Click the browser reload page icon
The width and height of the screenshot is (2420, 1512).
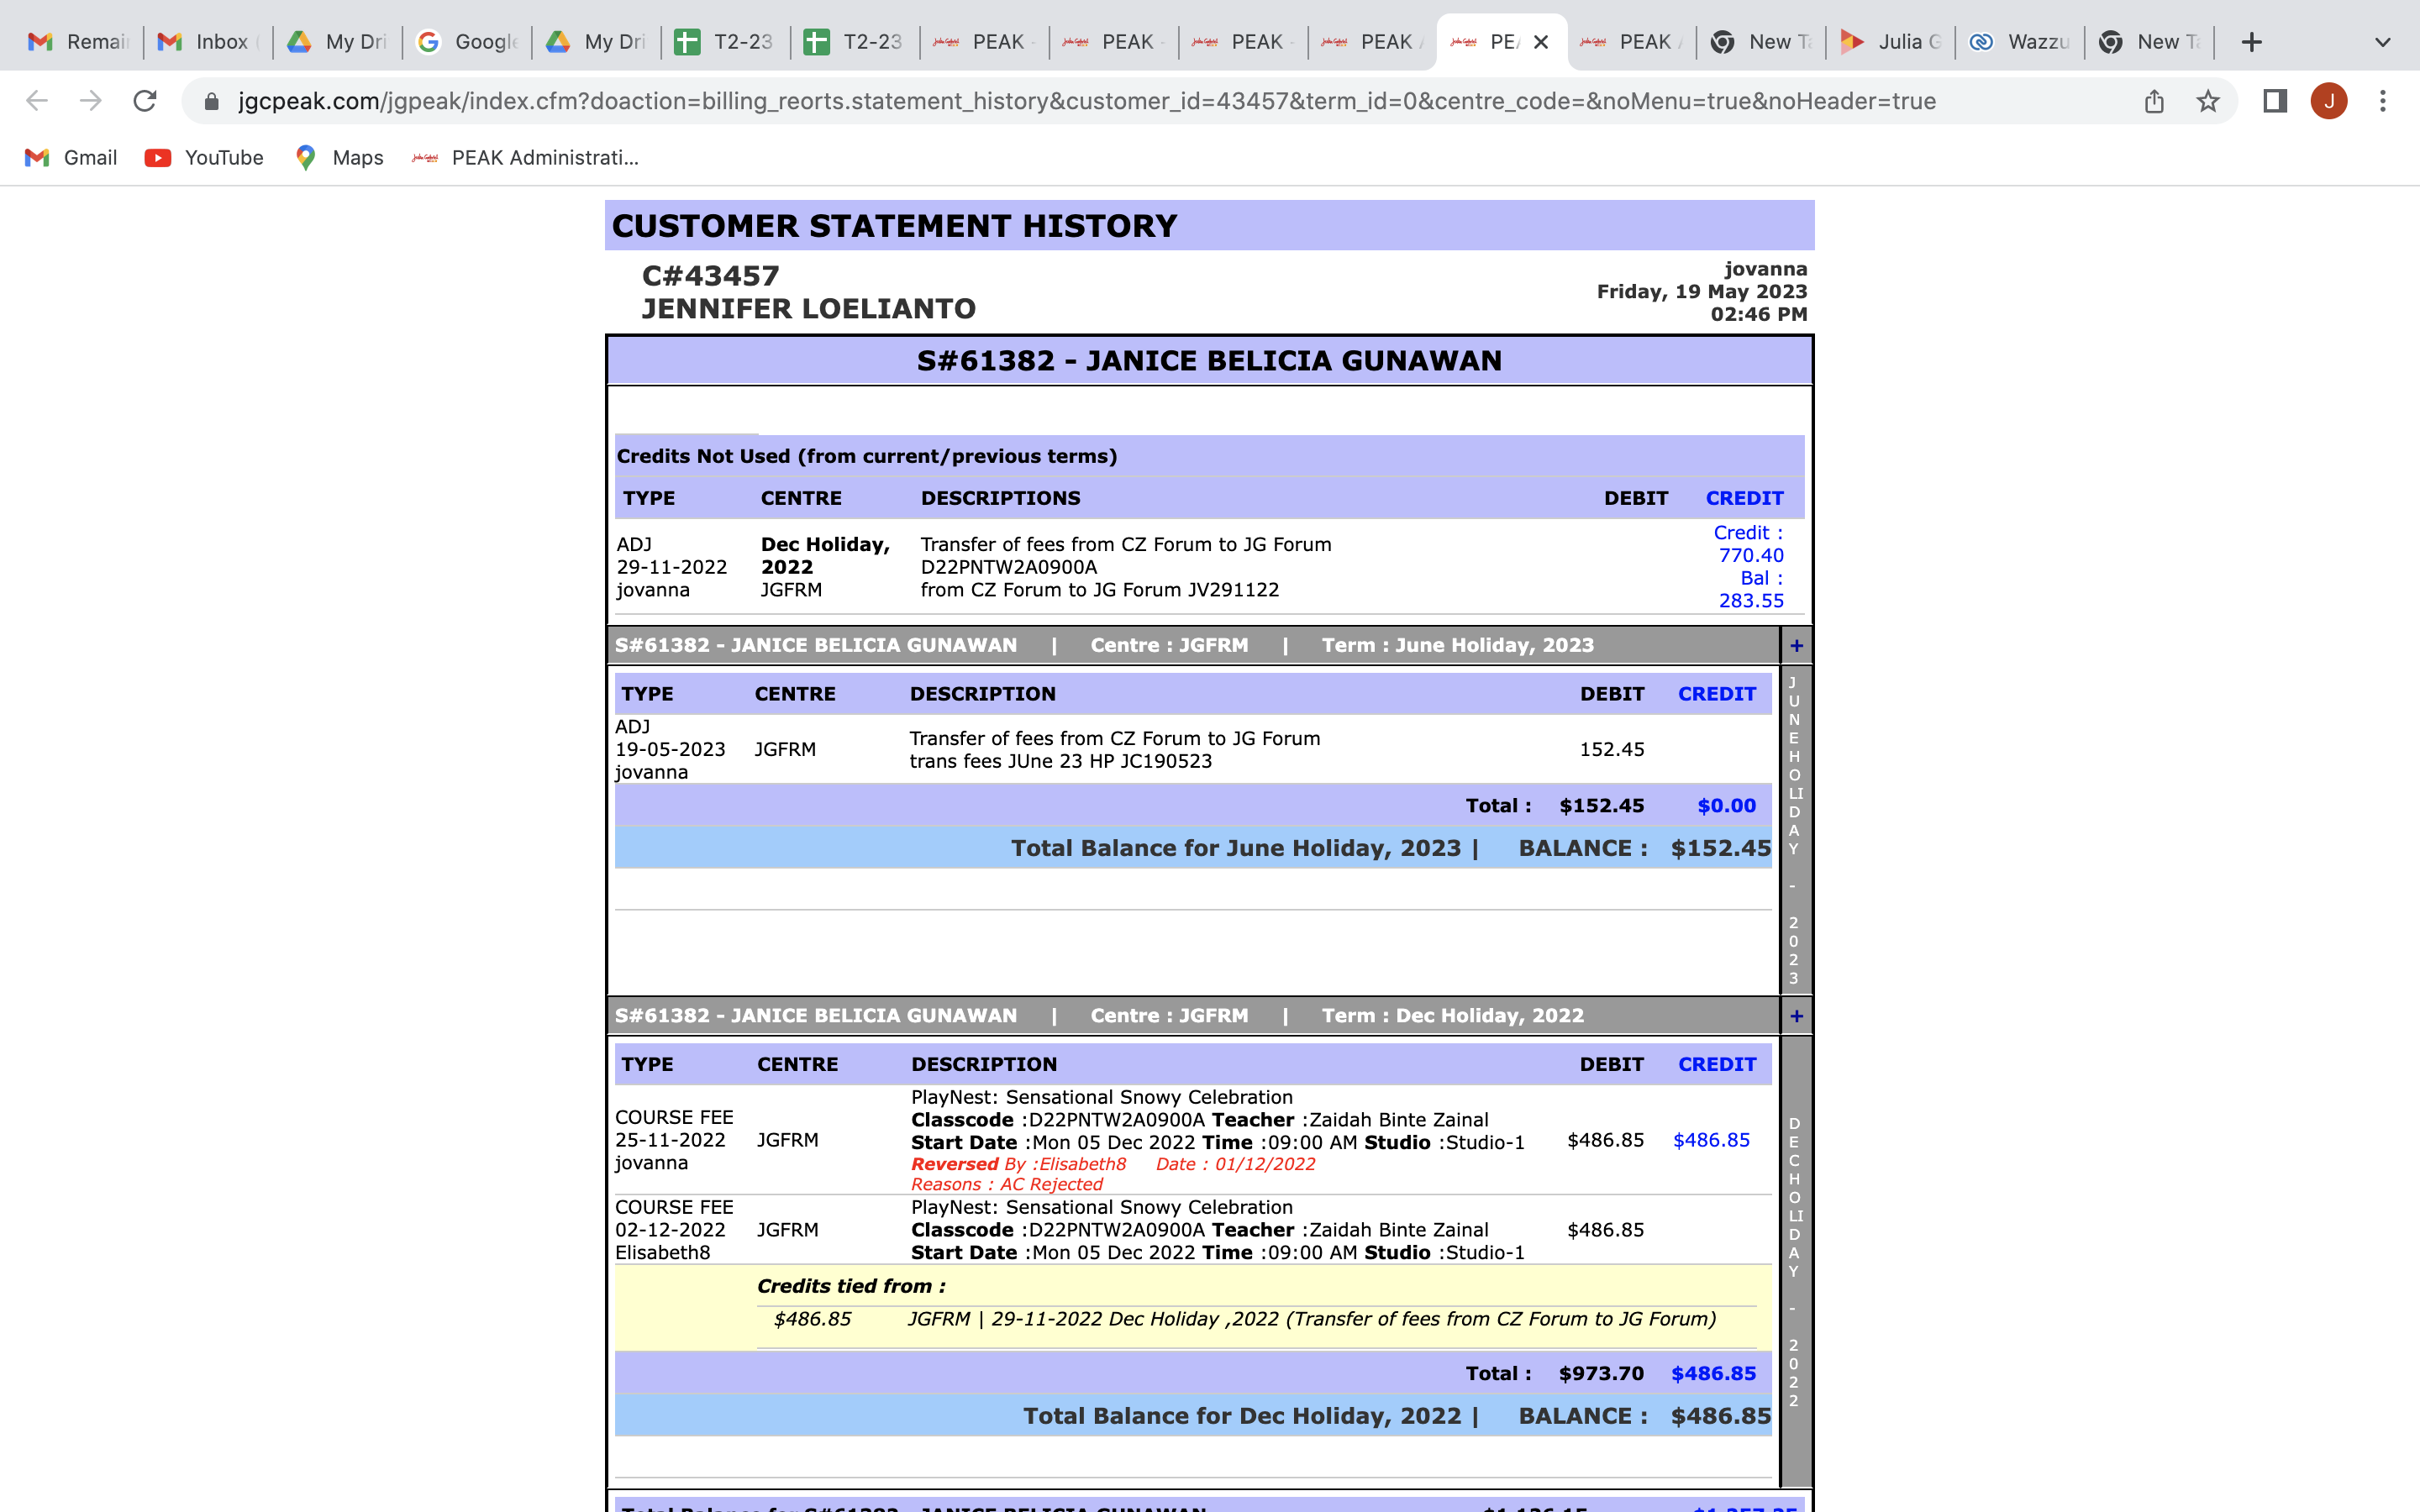(145, 101)
